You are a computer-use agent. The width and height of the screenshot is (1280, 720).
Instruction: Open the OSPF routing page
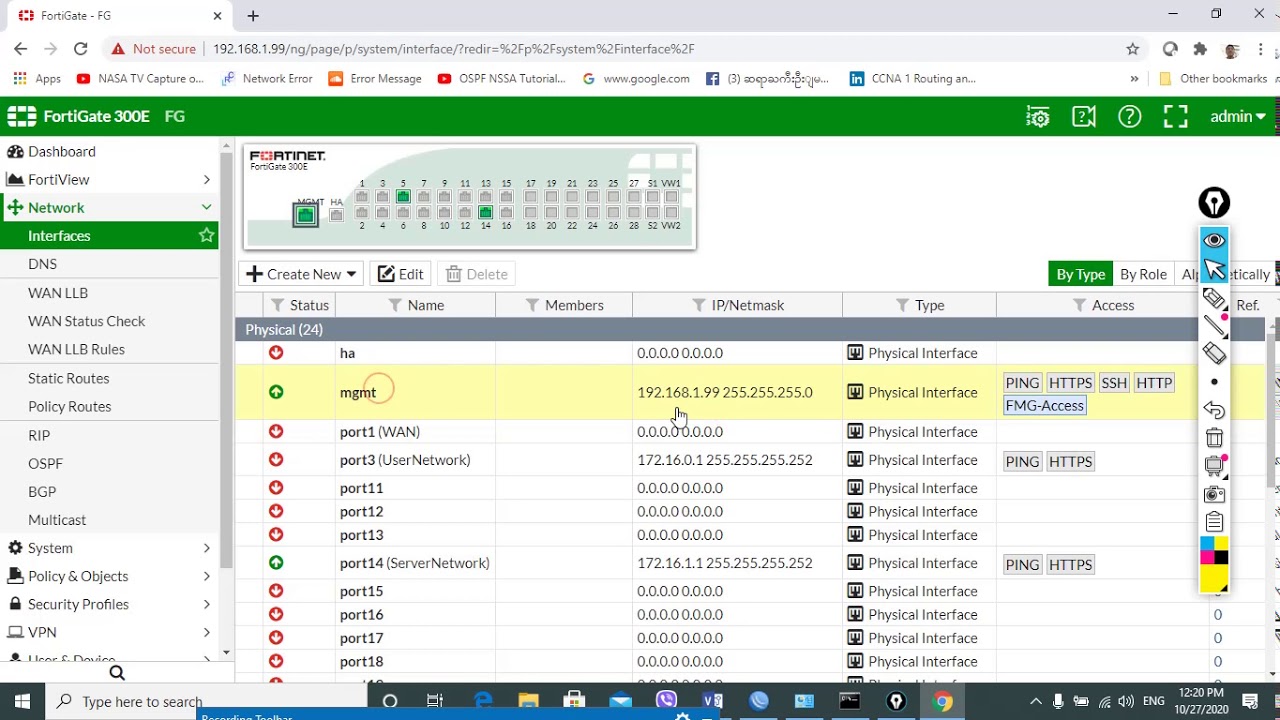pyautogui.click(x=45, y=464)
